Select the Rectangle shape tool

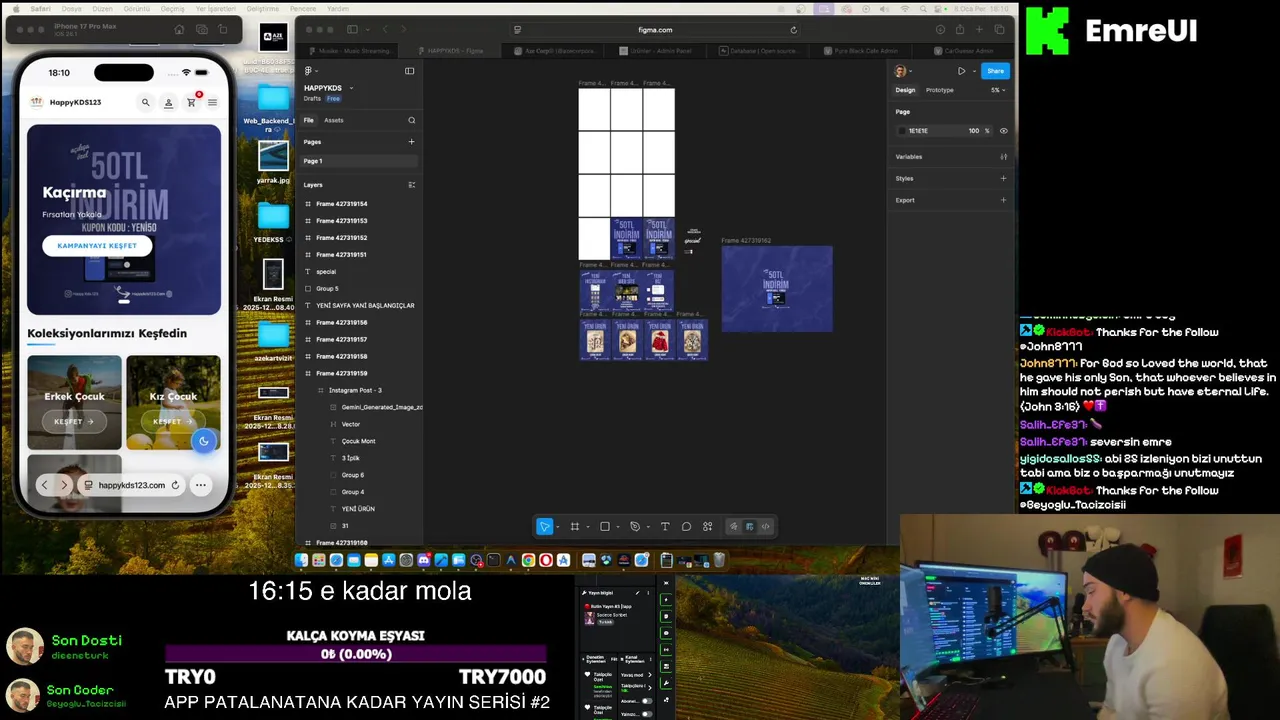click(604, 527)
